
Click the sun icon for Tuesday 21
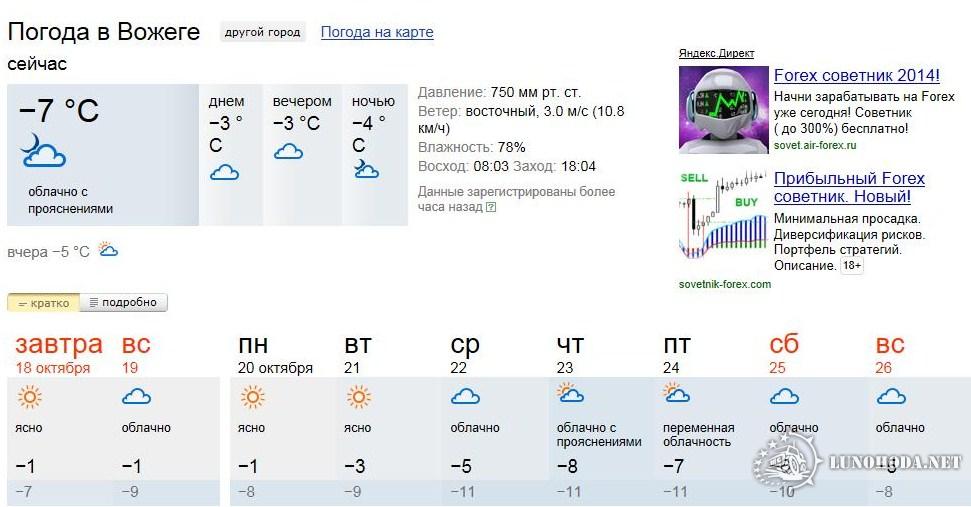[359, 397]
